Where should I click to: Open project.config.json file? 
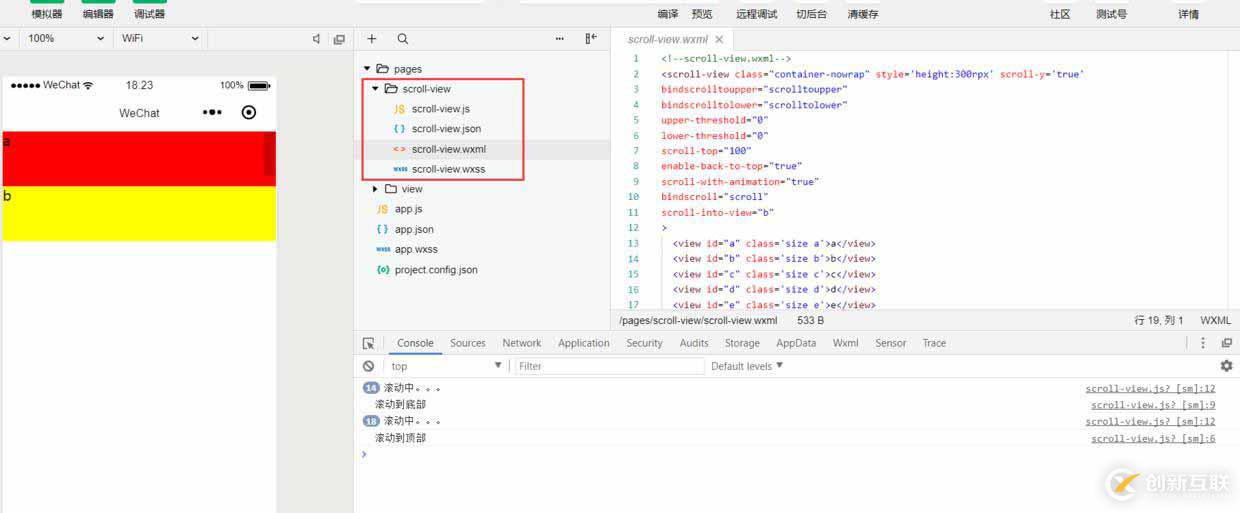pyautogui.click(x=436, y=269)
